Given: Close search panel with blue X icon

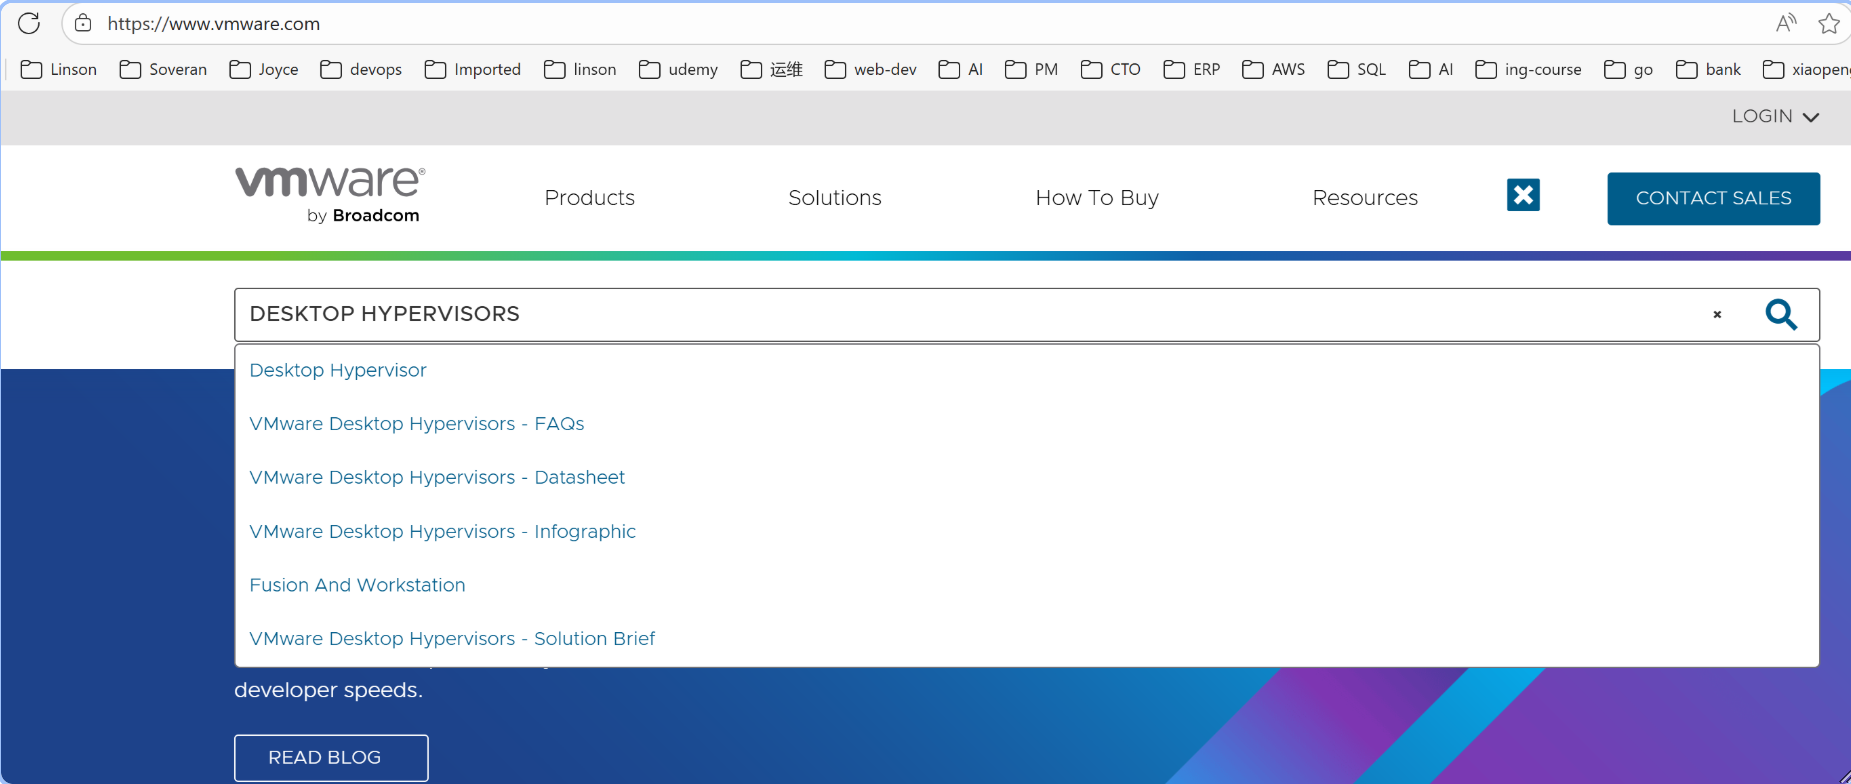Looking at the screenshot, I should pyautogui.click(x=1523, y=195).
